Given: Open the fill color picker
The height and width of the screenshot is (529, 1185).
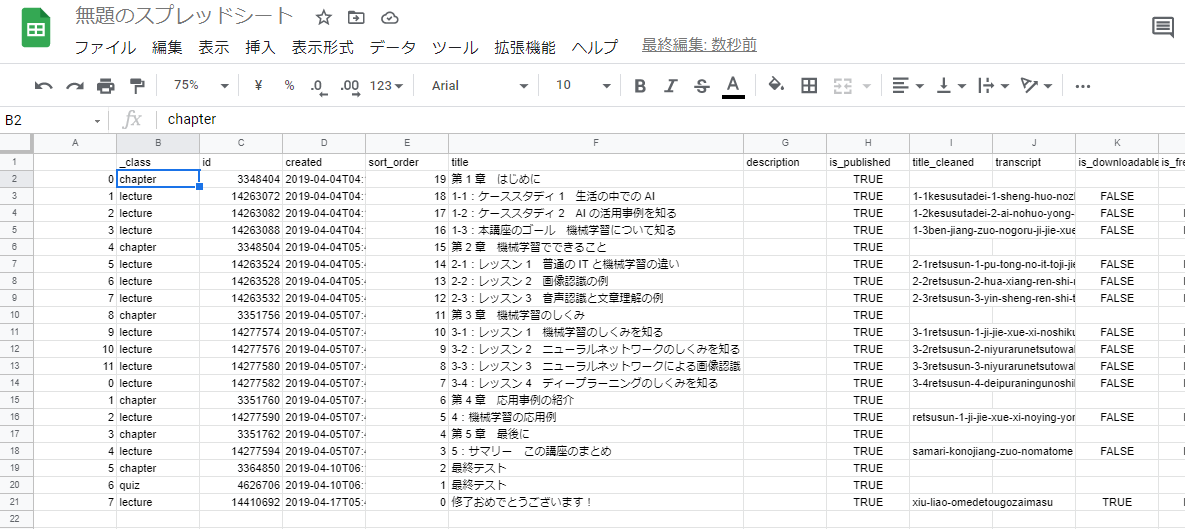Looking at the screenshot, I should [776, 85].
